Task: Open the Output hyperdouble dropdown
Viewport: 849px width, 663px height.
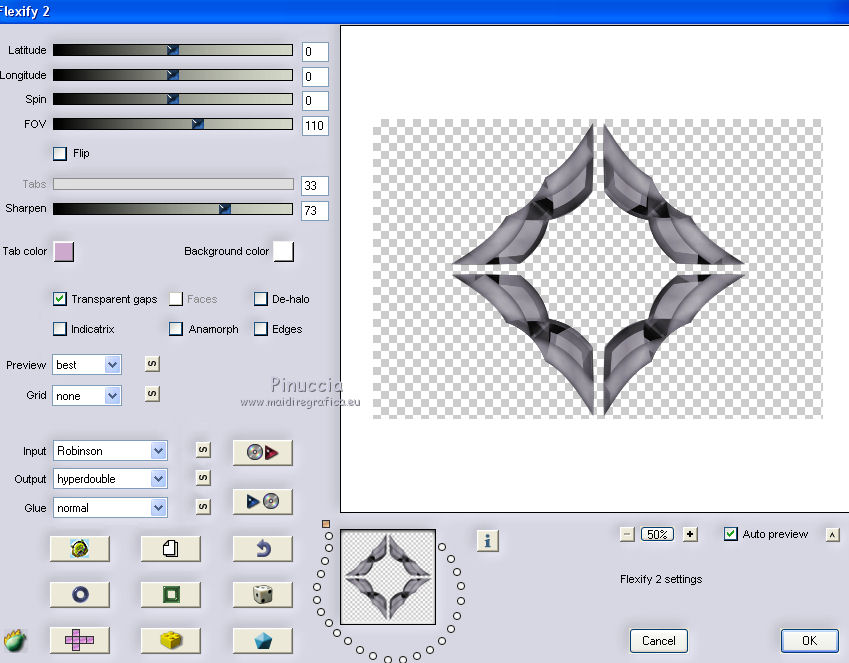Action: tap(110, 479)
